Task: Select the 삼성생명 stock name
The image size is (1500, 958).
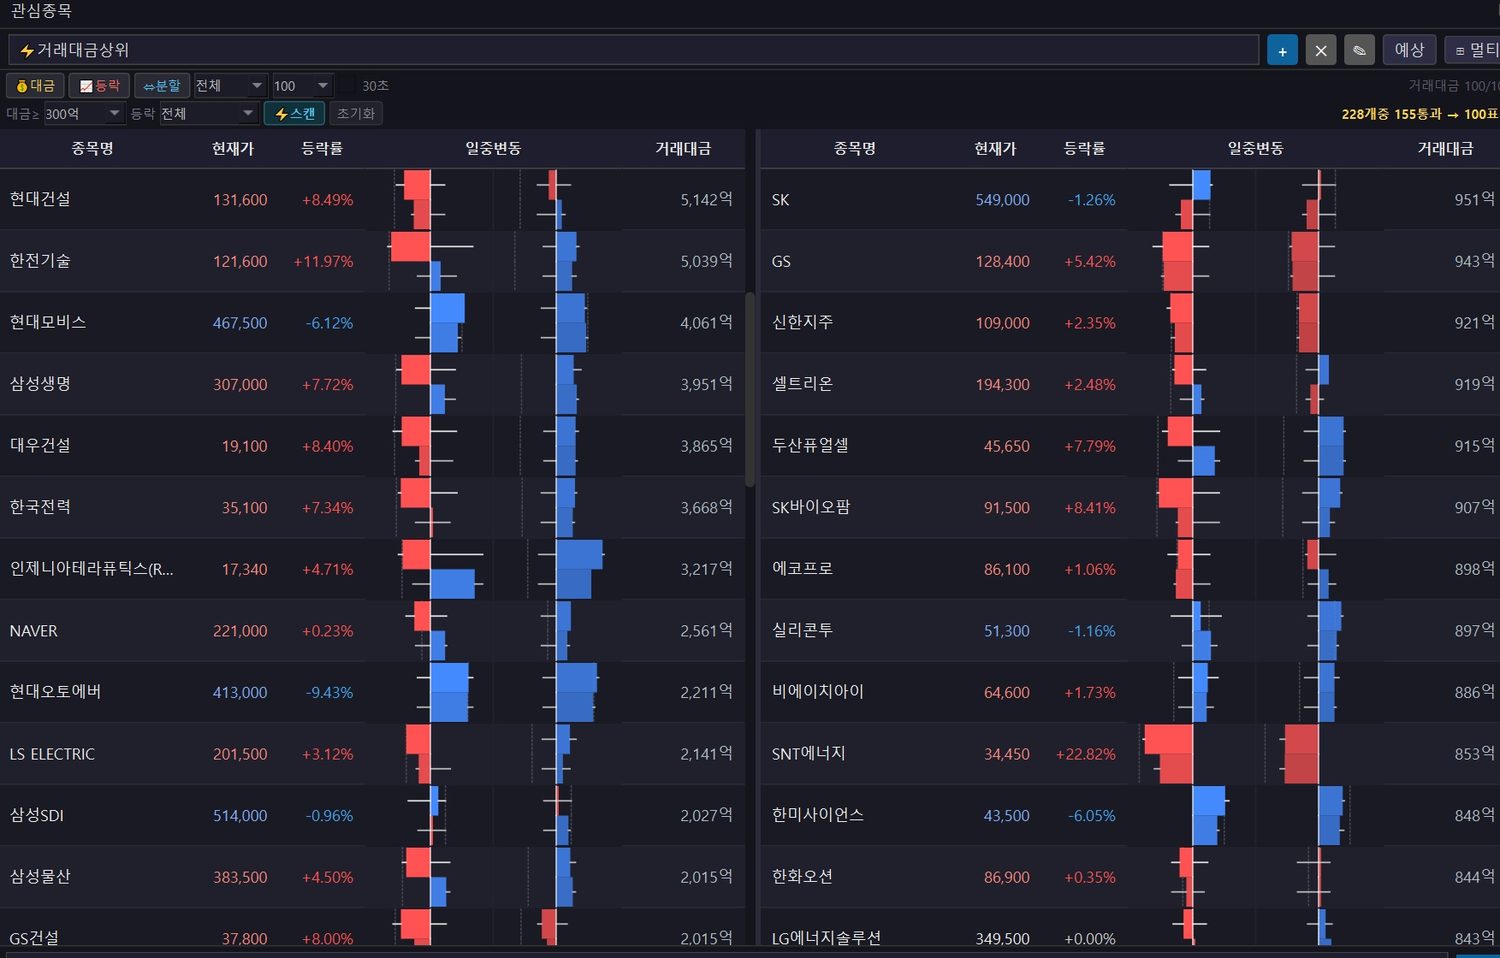Action: (40, 384)
